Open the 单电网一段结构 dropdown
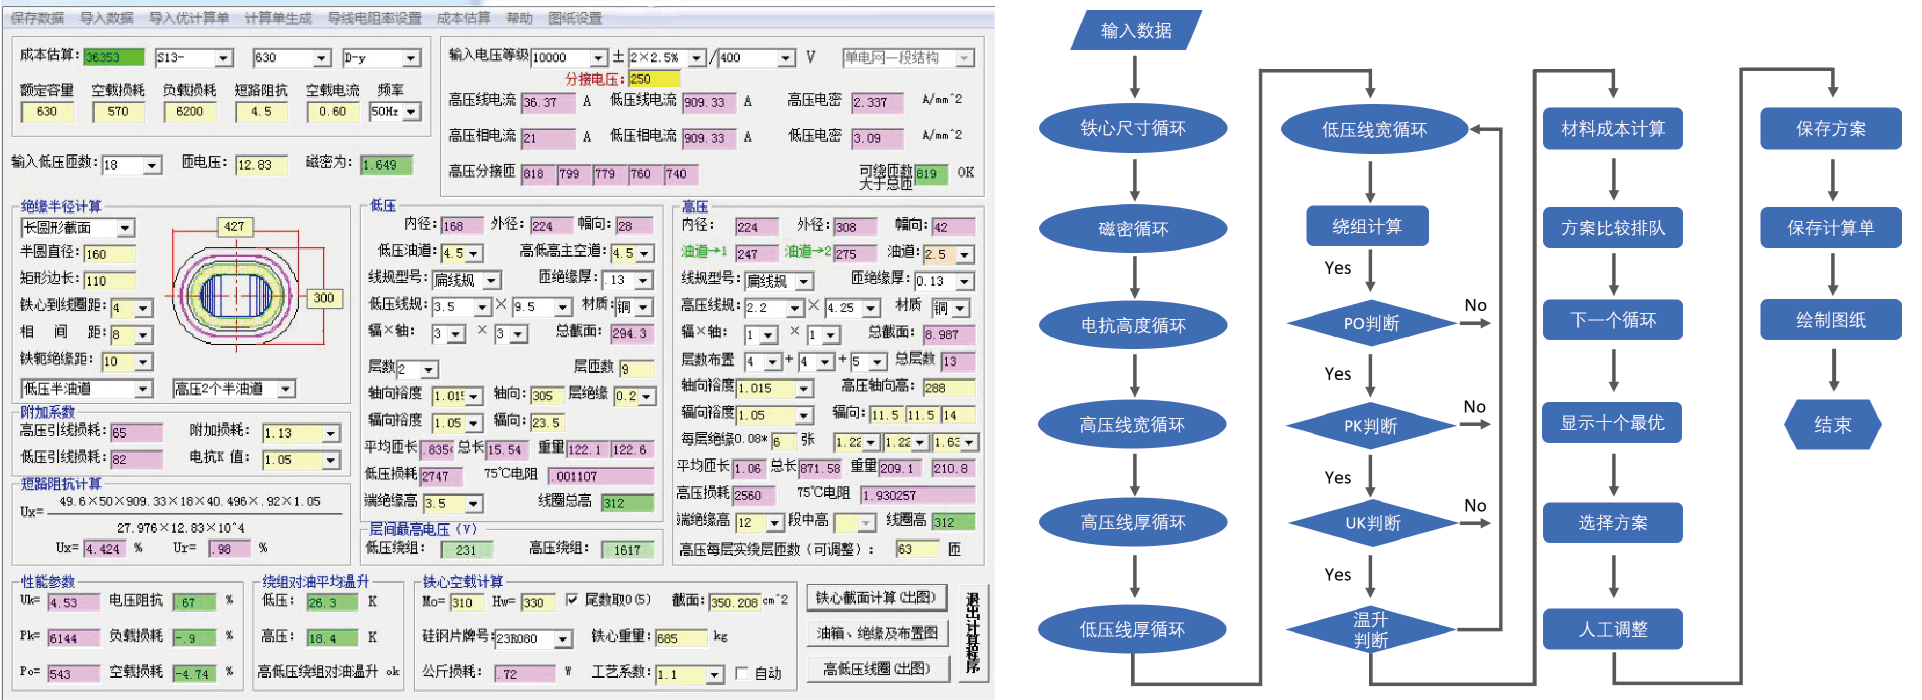The image size is (1922, 700). [965, 58]
